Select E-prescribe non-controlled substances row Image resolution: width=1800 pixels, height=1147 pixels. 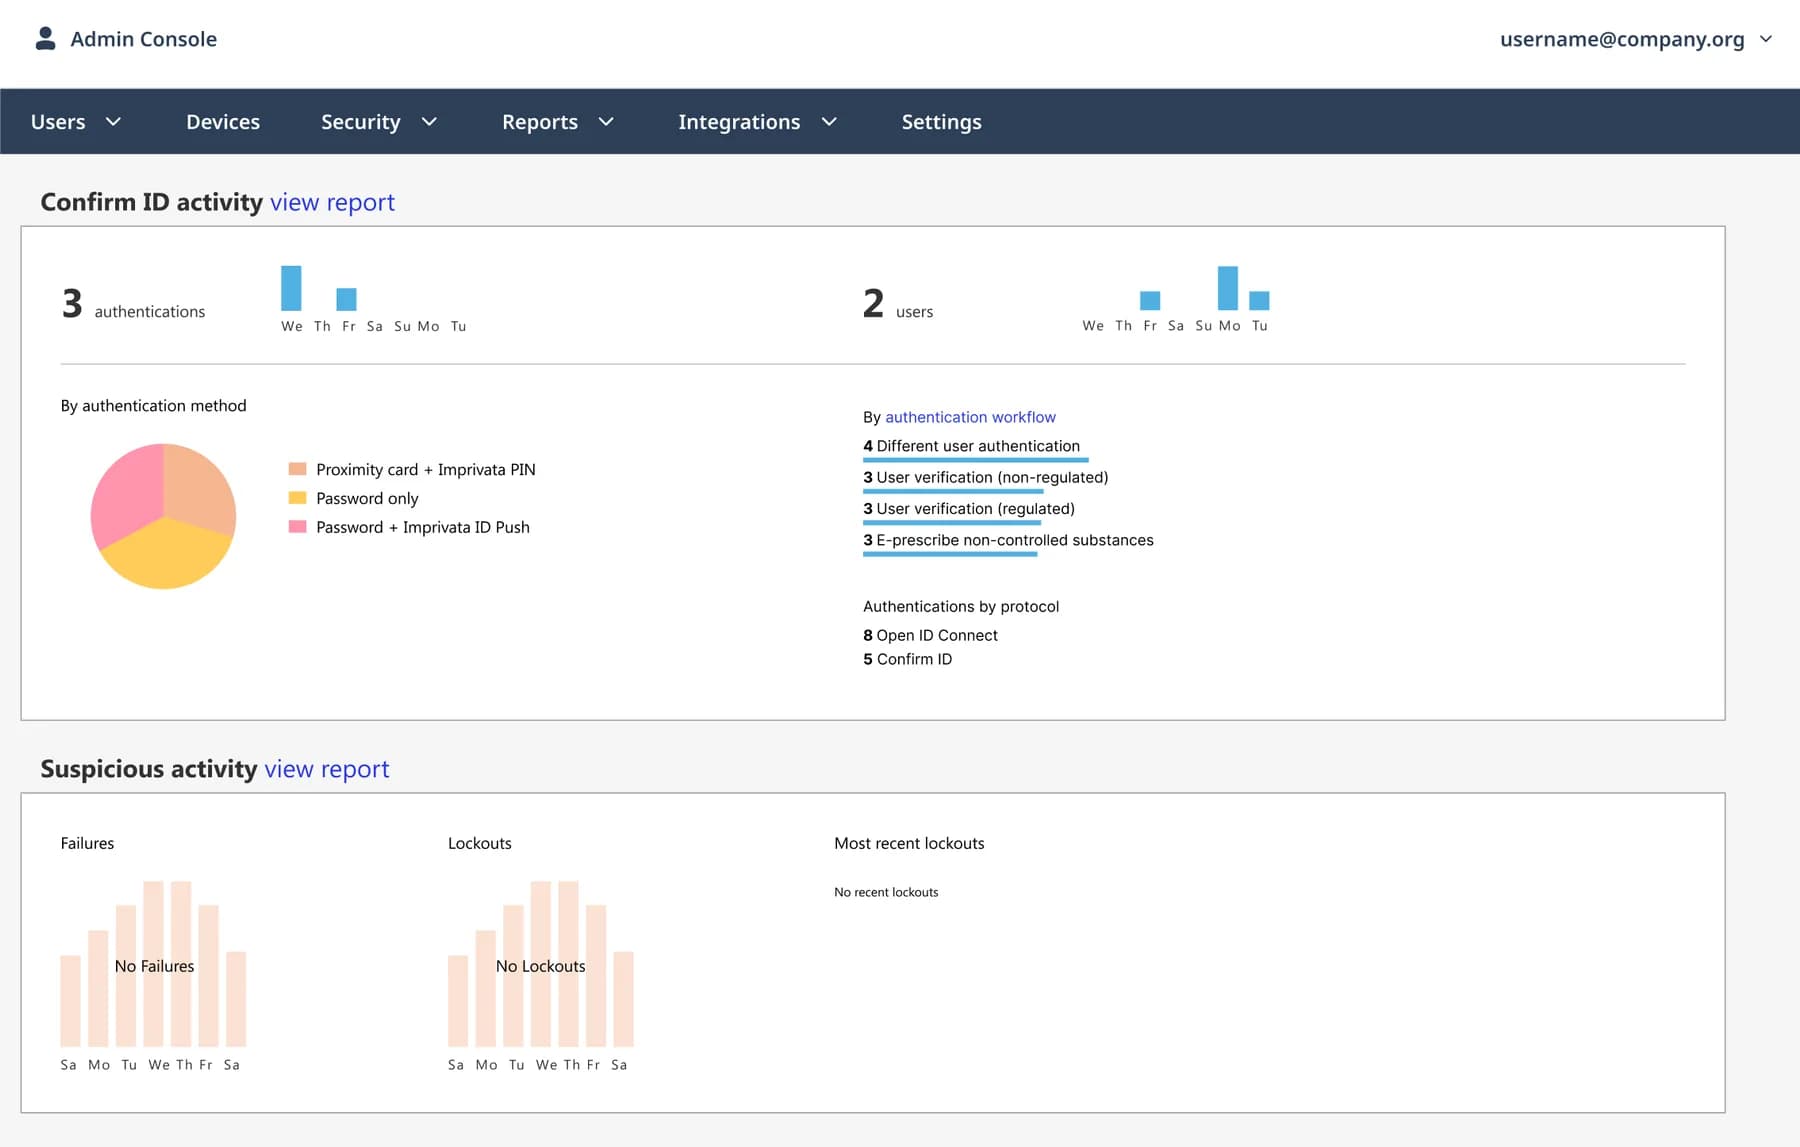coord(1008,543)
